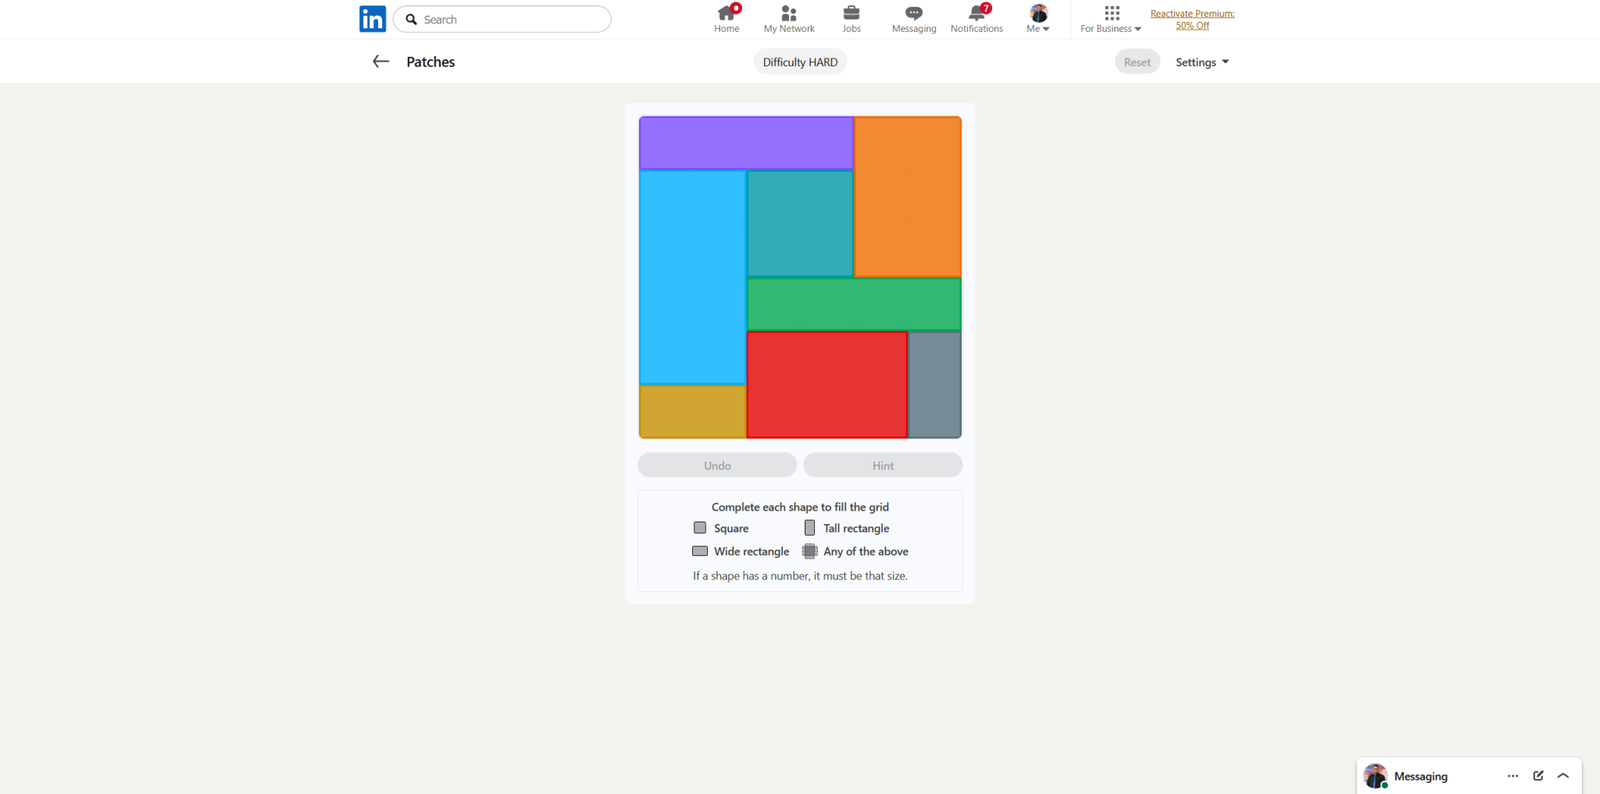The image size is (1600, 794).
Task: Select the purple patch in the grid
Action: click(746, 143)
